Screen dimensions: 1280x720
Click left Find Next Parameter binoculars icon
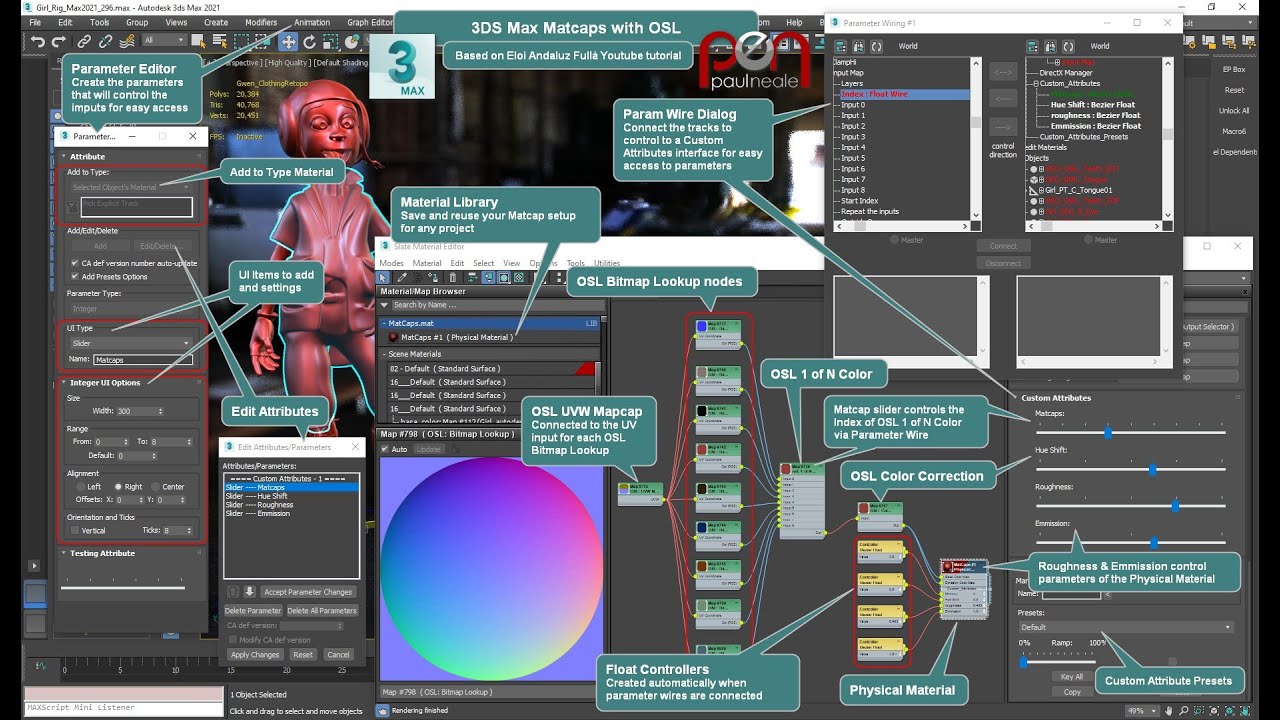[858, 46]
